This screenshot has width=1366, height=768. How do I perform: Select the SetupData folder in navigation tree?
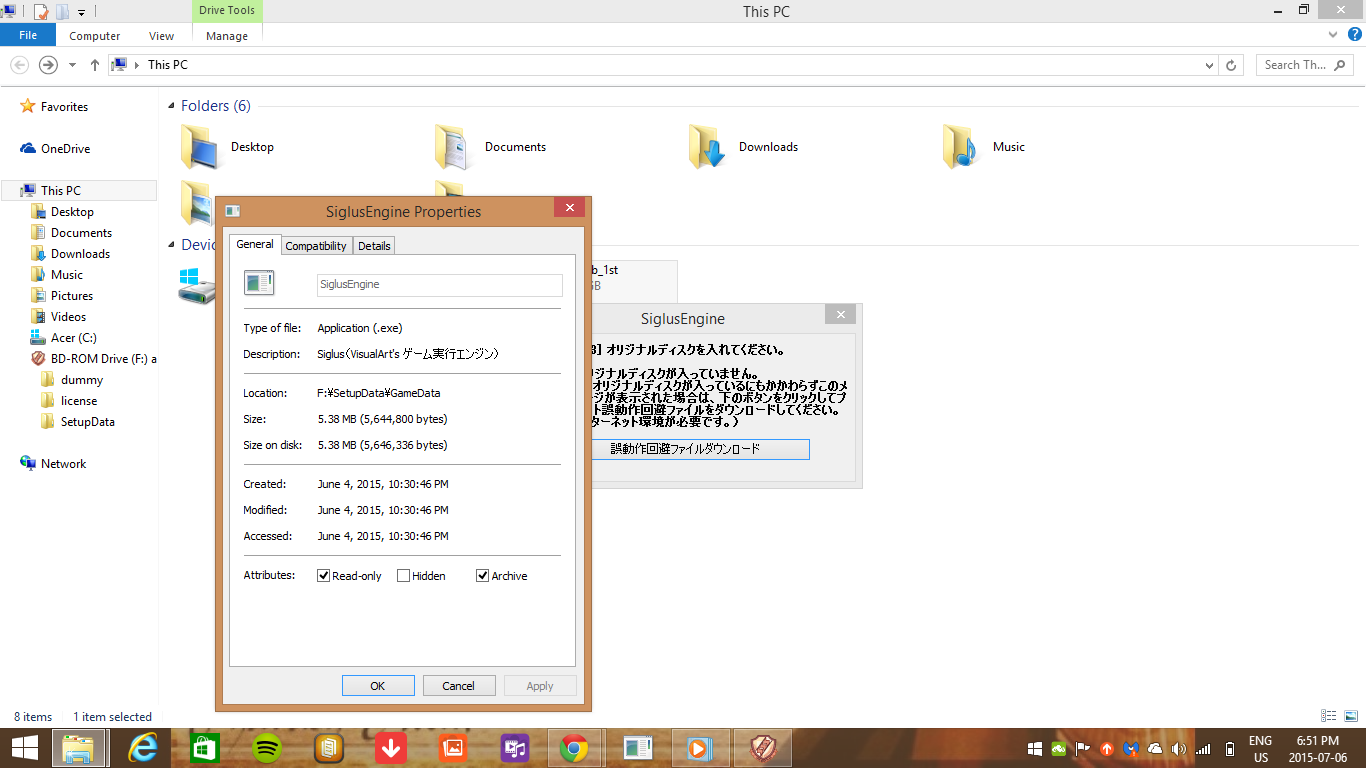click(87, 422)
